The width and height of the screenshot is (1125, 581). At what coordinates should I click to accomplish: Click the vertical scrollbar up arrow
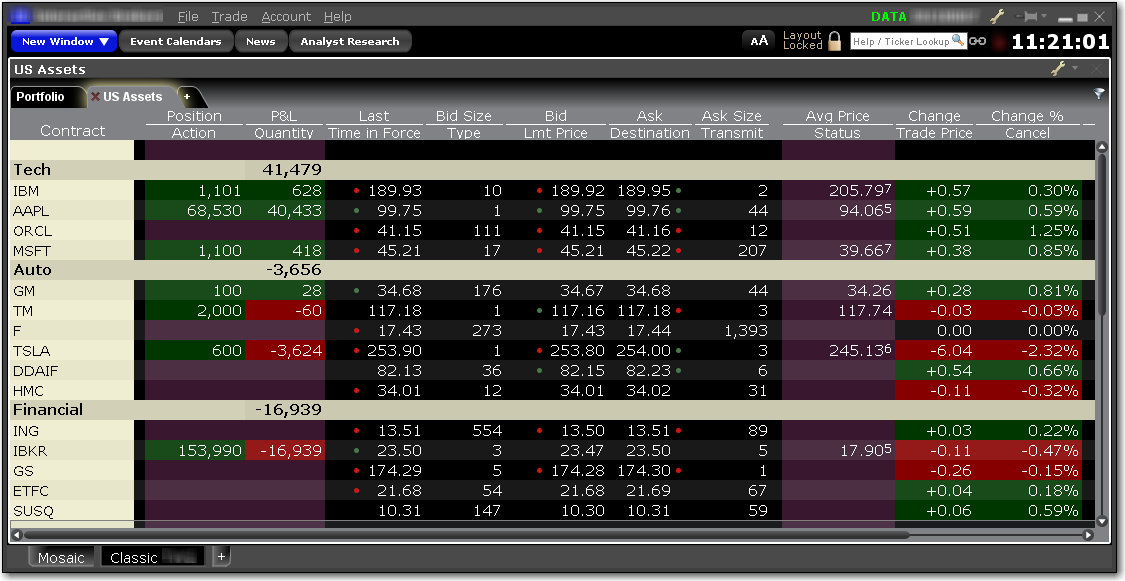(x=1104, y=146)
